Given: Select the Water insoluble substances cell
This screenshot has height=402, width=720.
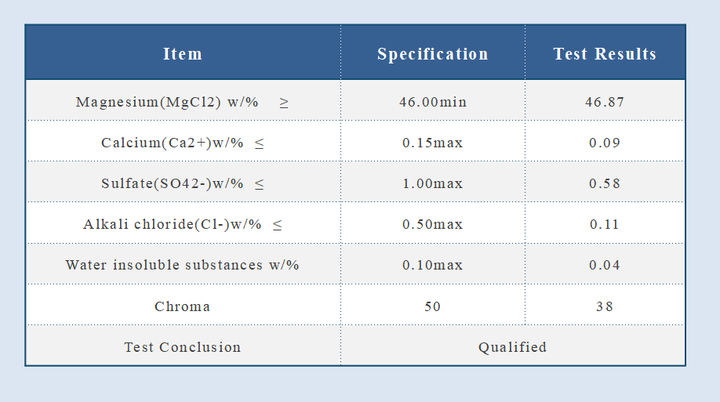Looking at the screenshot, I should click(182, 265).
